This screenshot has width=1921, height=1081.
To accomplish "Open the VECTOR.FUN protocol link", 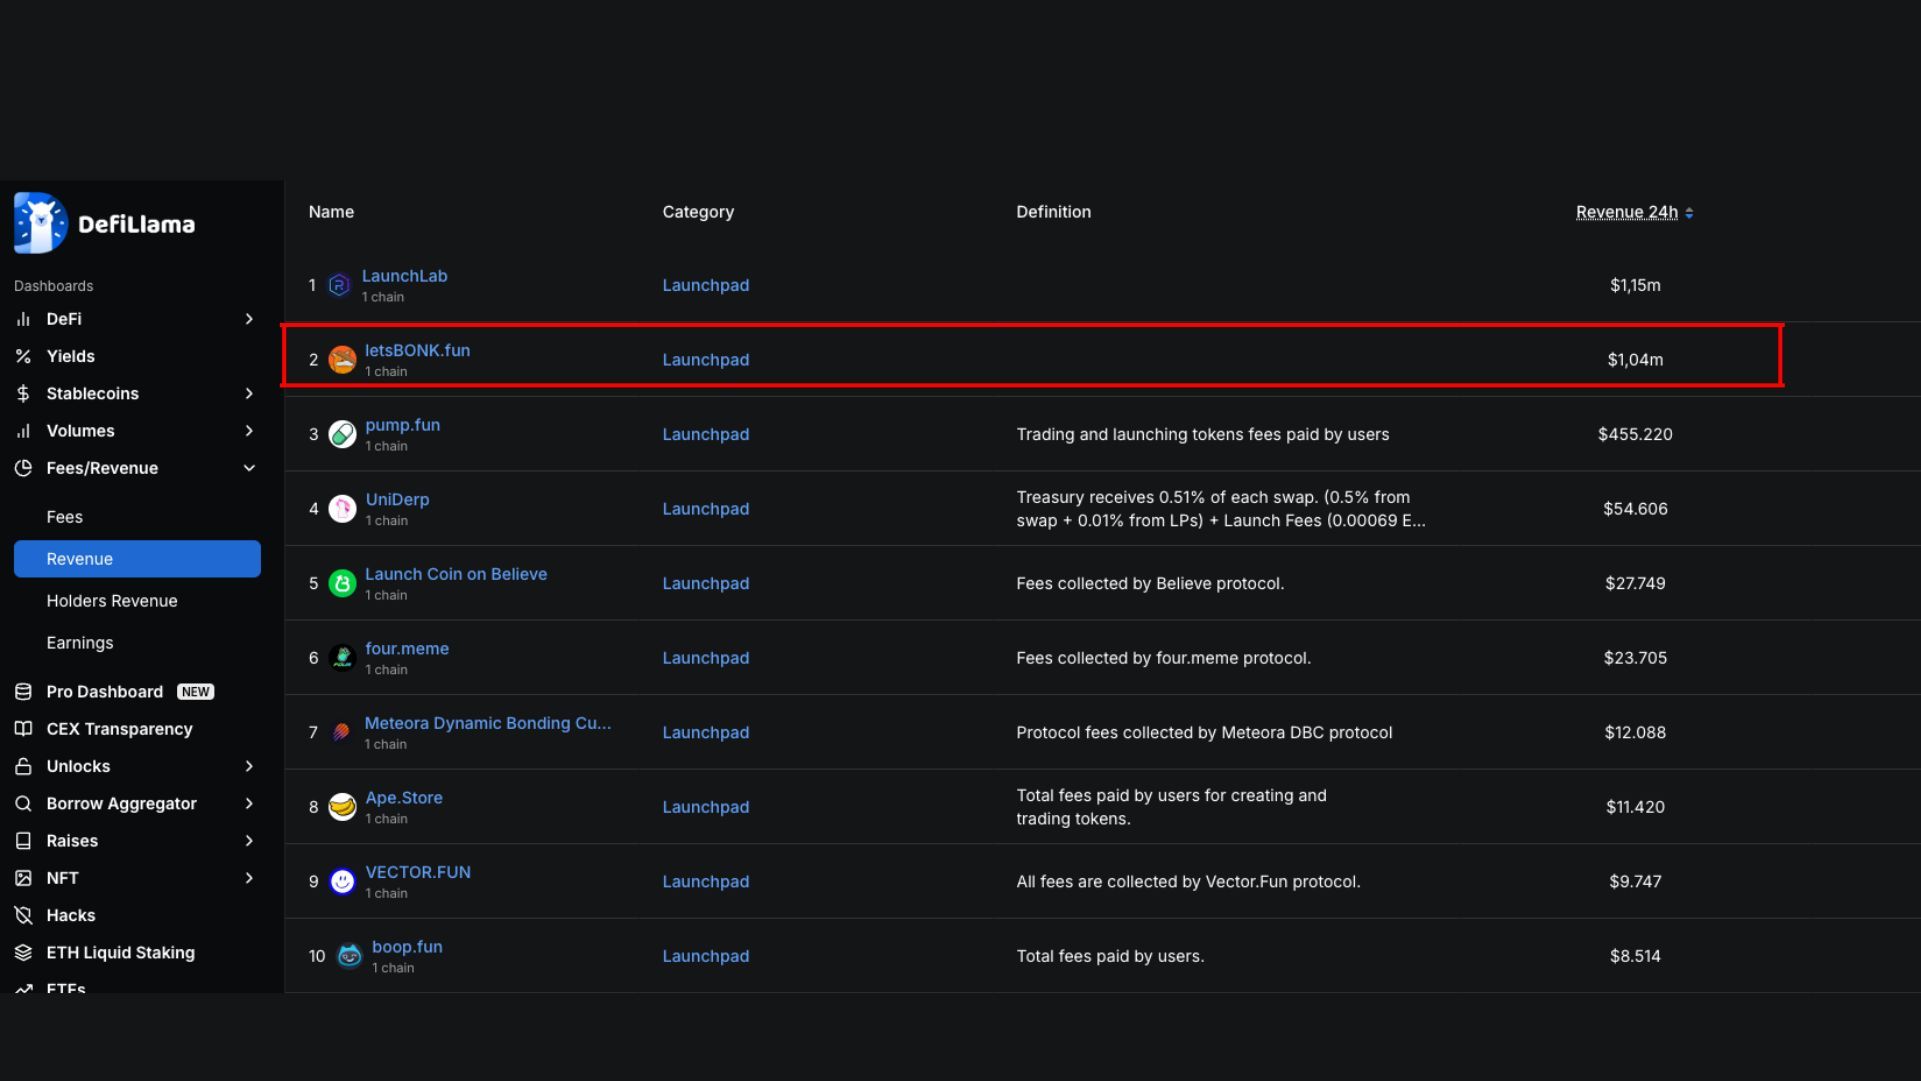I will pyautogui.click(x=418, y=872).
